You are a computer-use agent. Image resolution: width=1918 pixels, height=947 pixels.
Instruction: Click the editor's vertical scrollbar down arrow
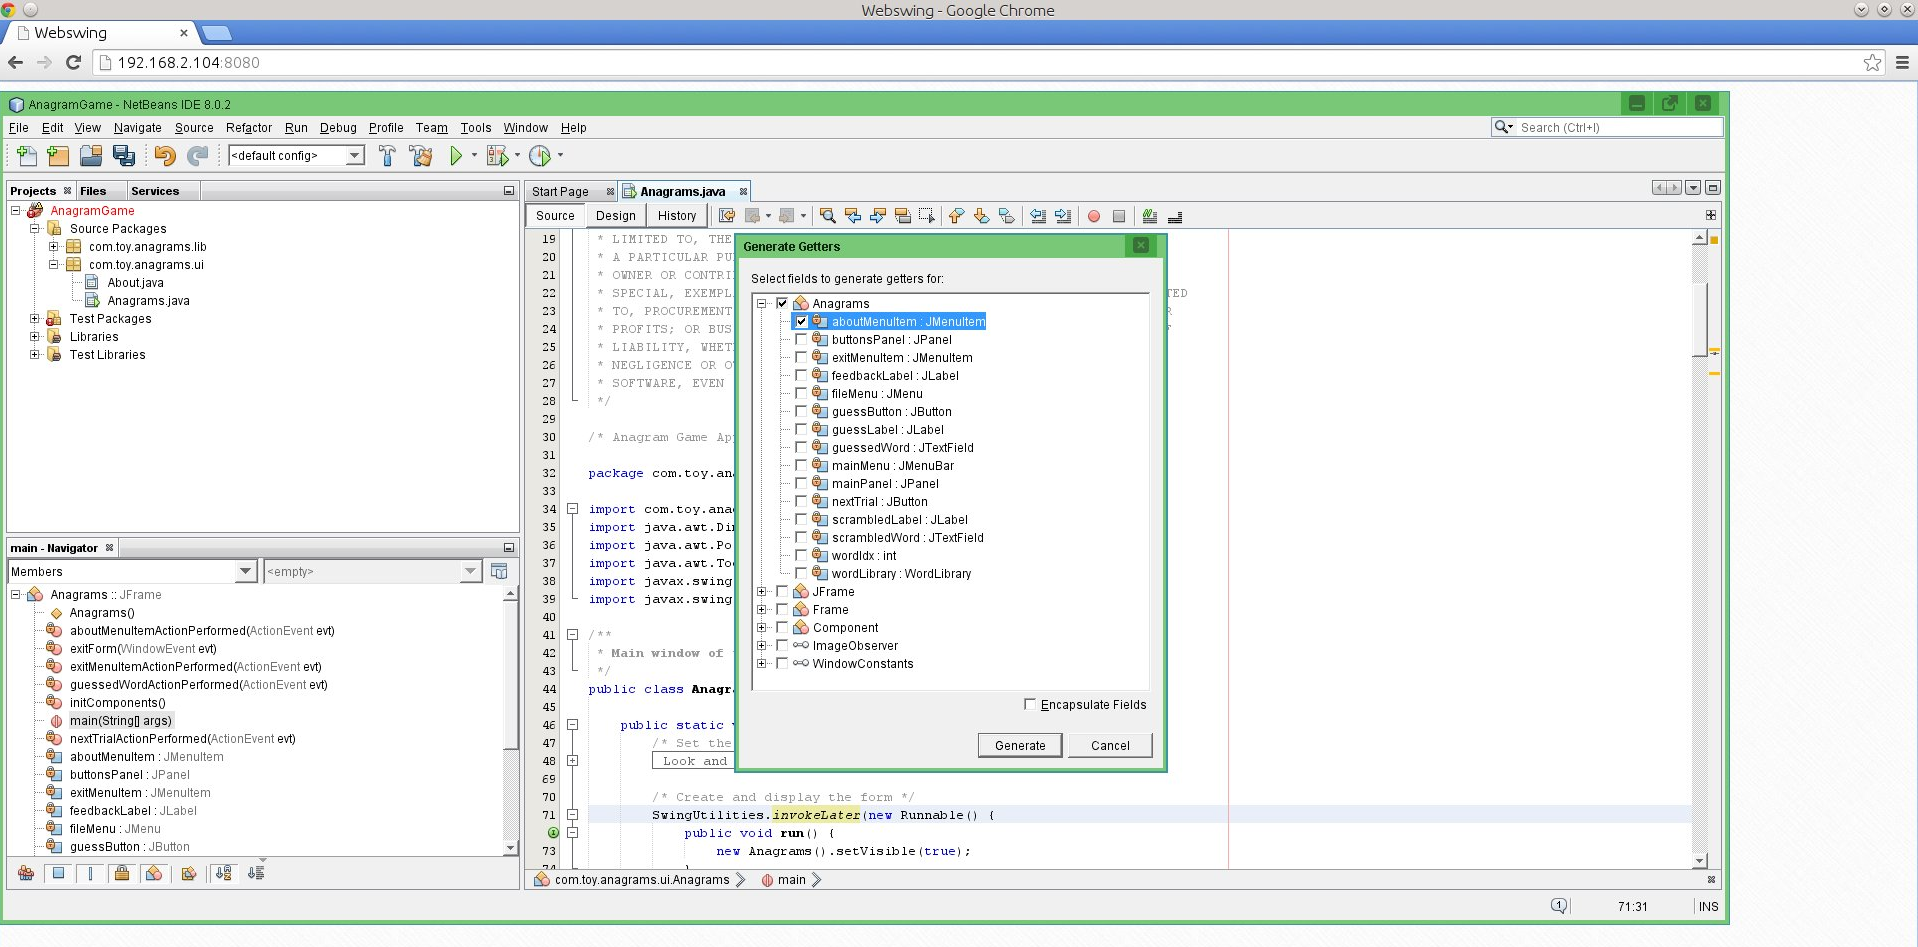click(1697, 859)
